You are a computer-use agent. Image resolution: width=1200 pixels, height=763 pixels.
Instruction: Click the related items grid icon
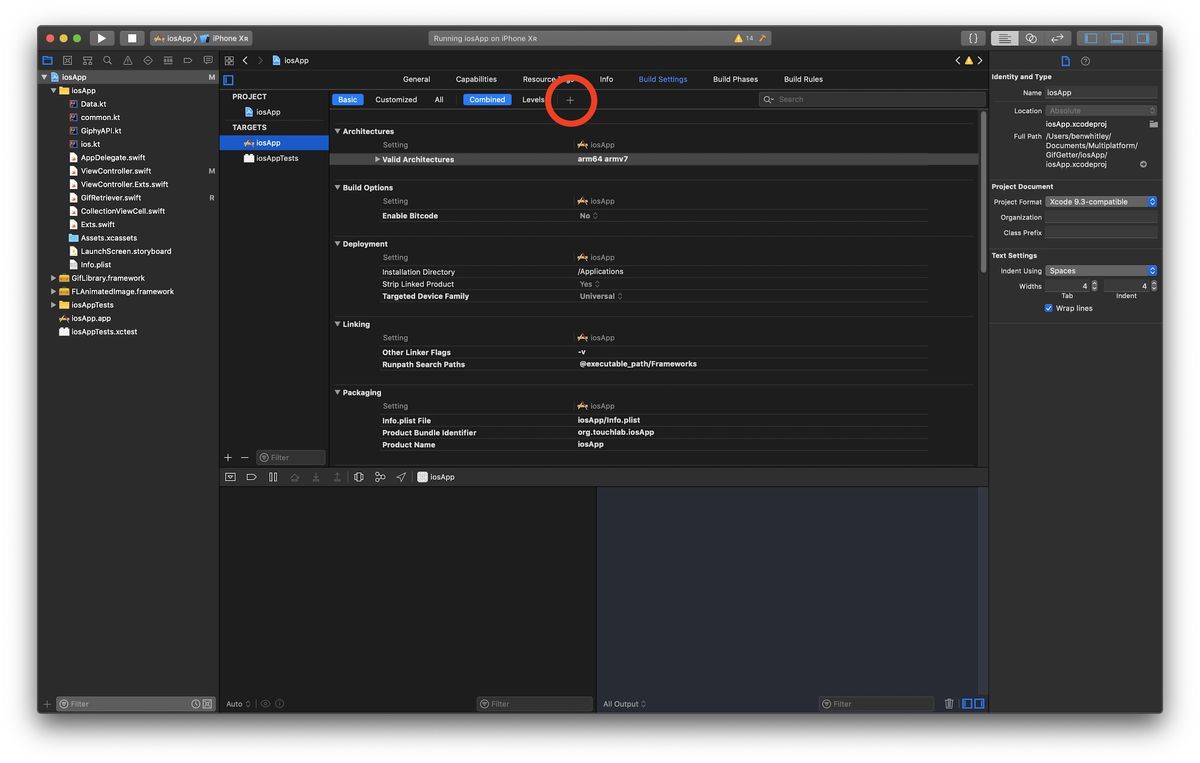pos(229,60)
